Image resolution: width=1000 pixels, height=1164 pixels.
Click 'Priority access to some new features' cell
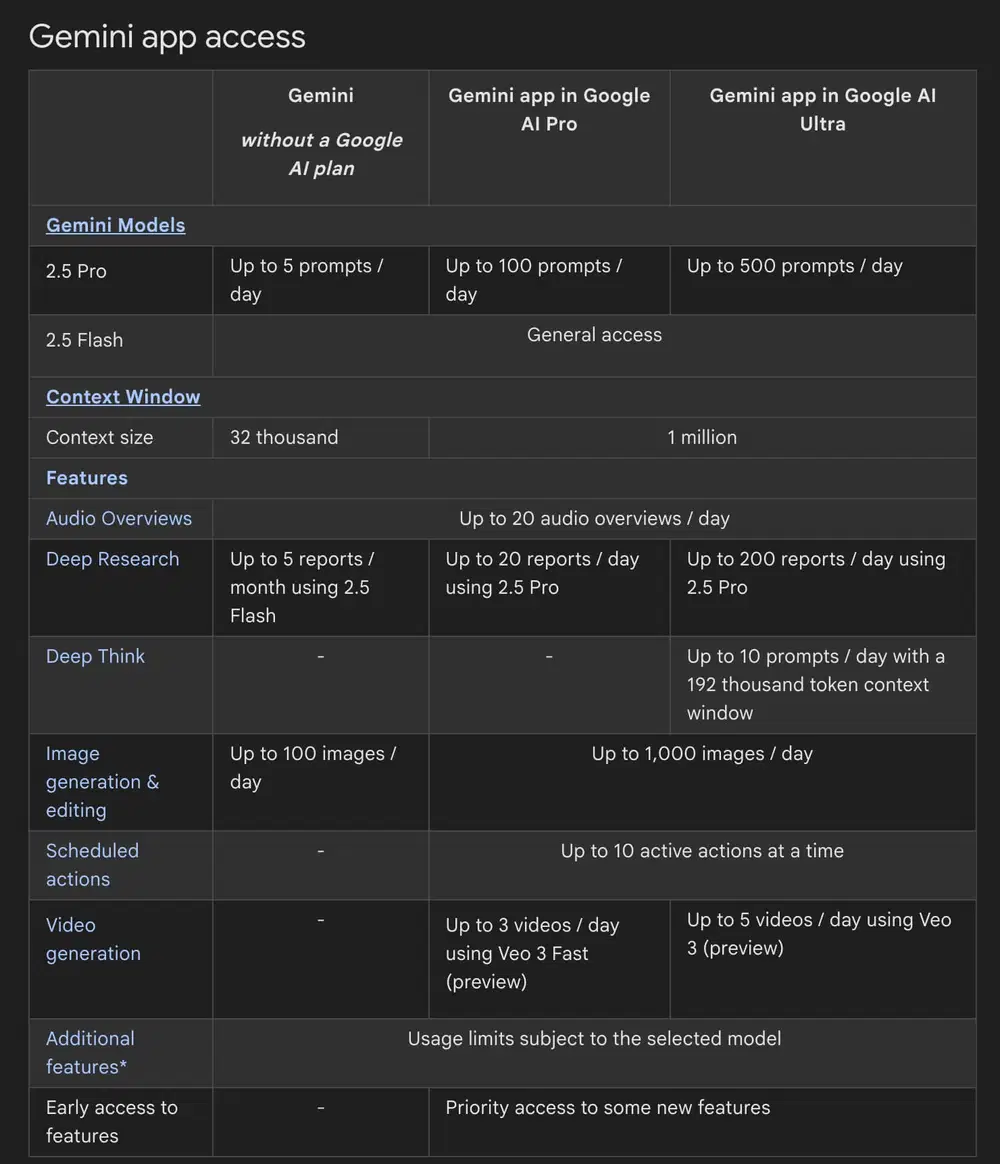[608, 1107]
